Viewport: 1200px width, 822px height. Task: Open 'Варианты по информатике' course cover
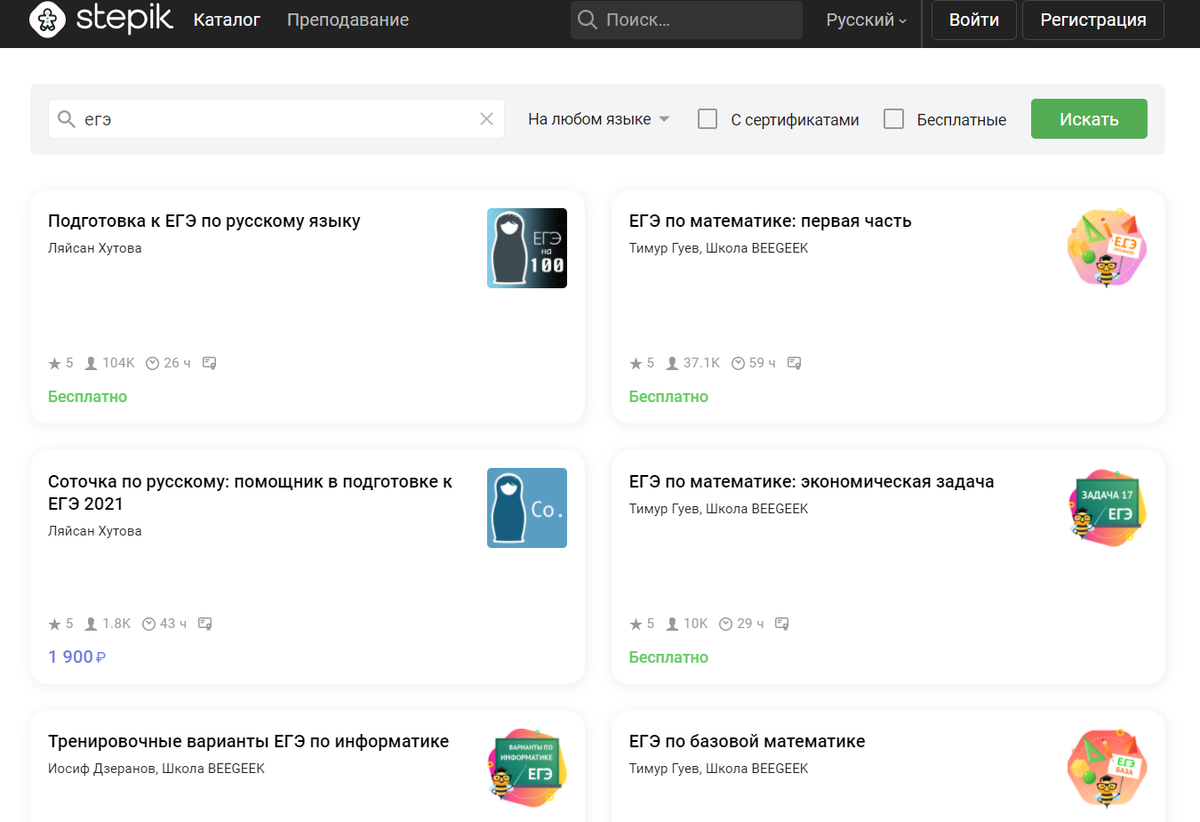point(527,769)
